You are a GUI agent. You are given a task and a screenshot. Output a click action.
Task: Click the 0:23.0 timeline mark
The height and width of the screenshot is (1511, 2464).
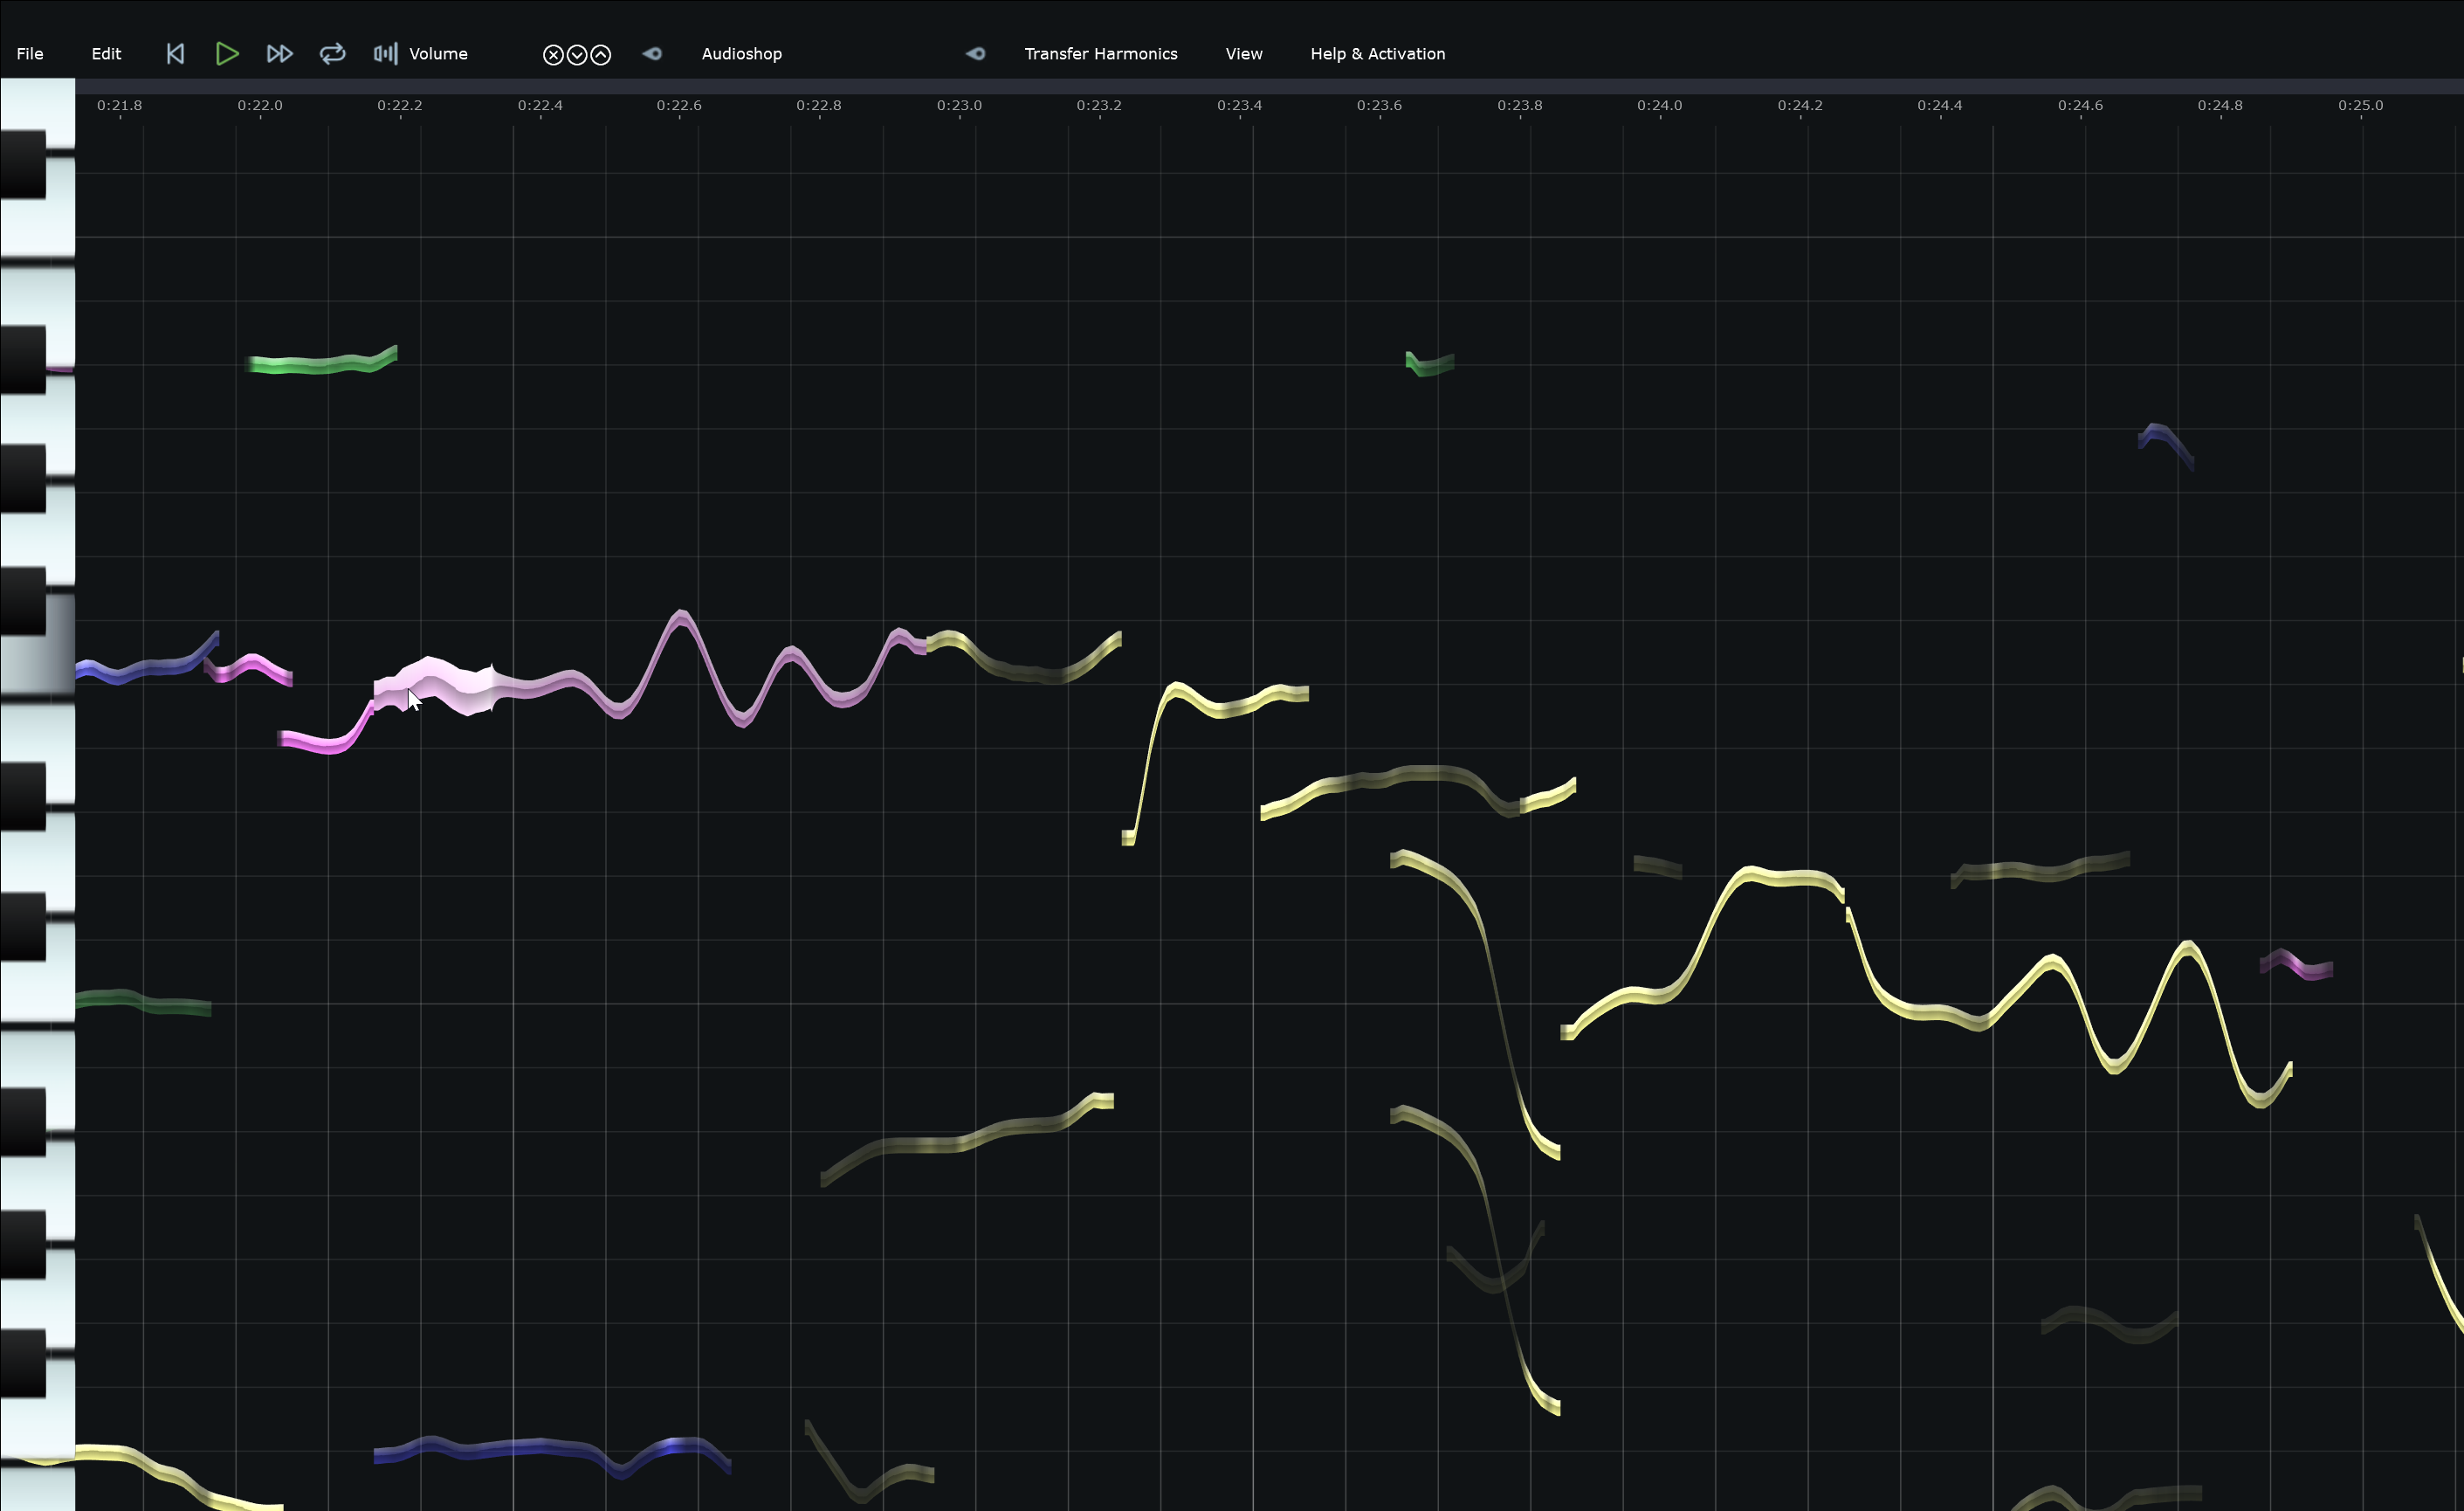pos(959,106)
